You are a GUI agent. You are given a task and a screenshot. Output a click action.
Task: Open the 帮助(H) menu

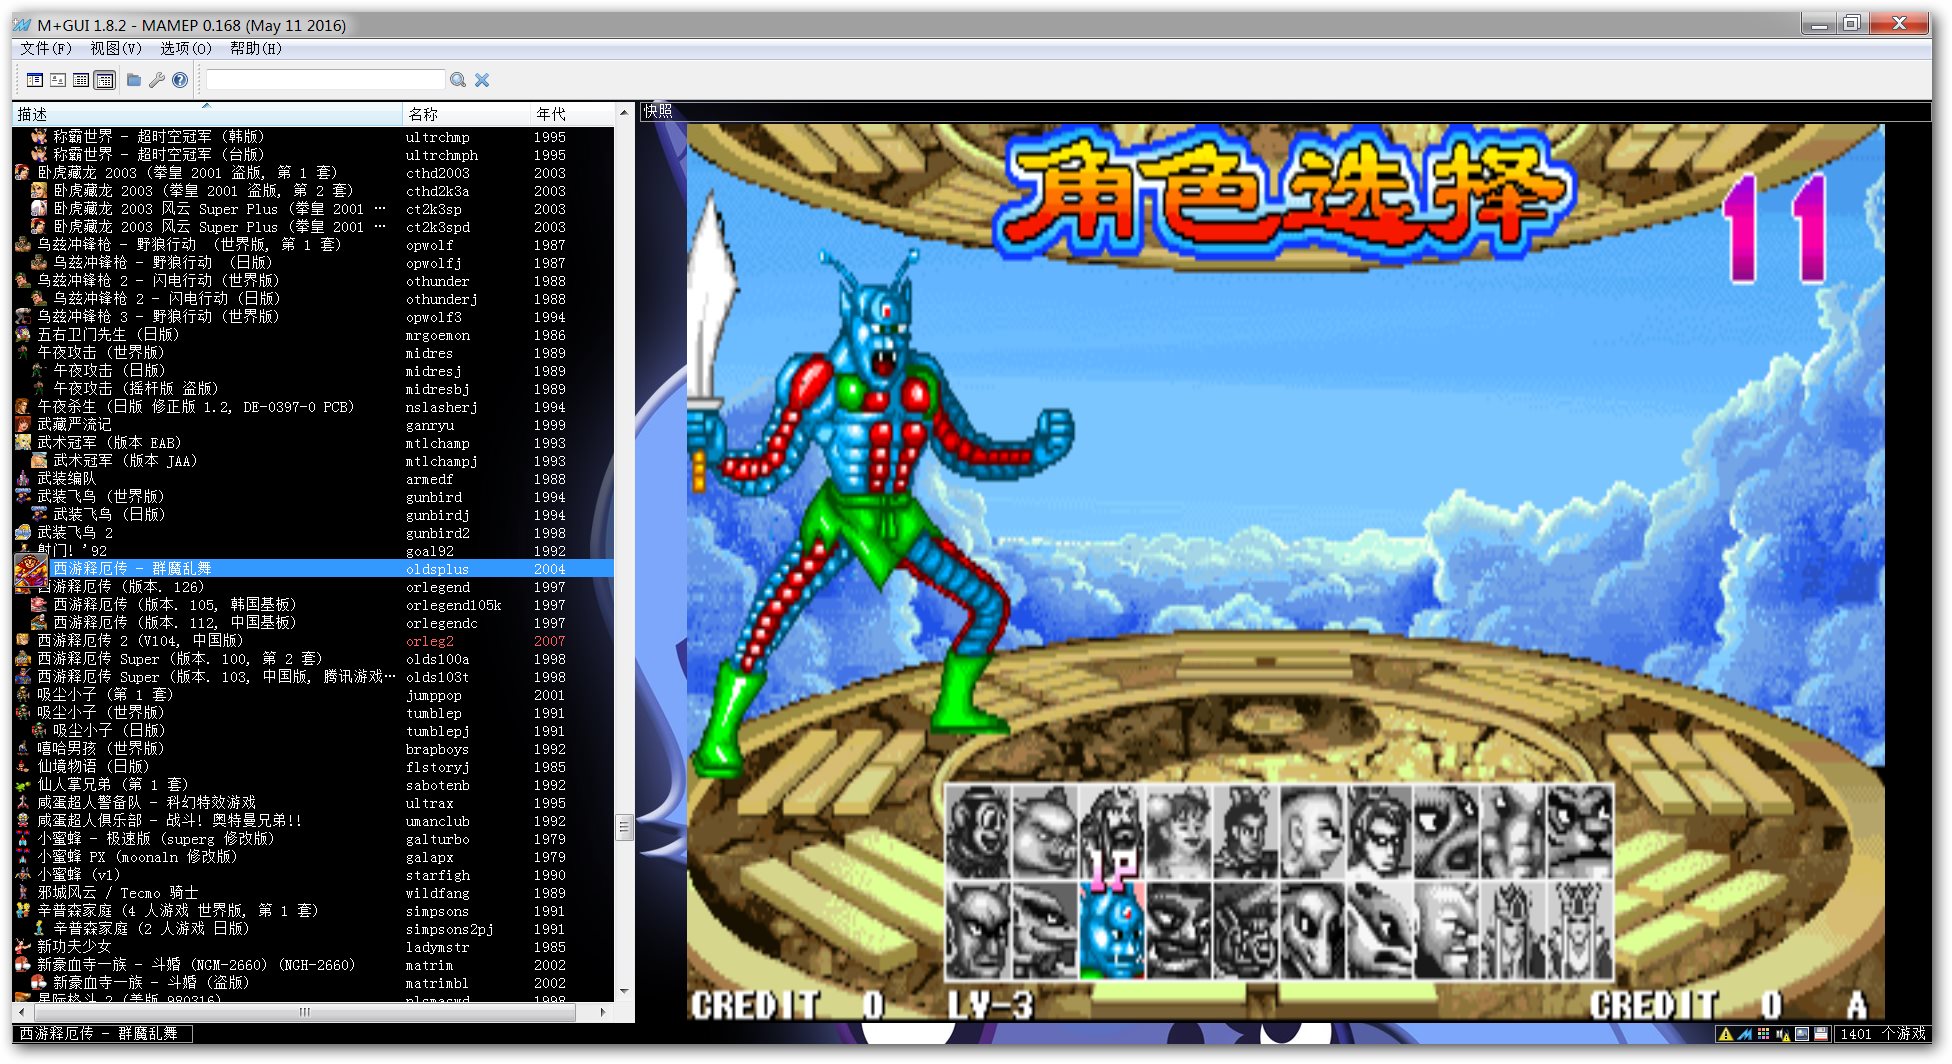[256, 48]
